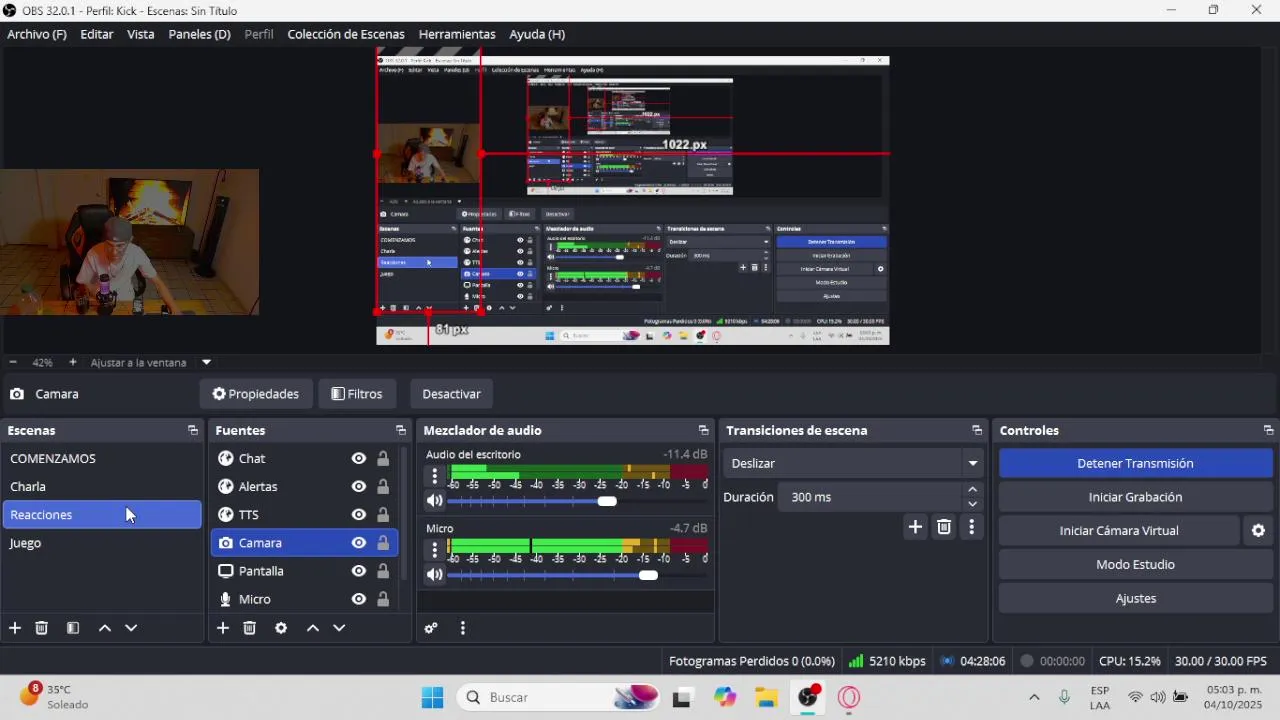The width and height of the screenshot is (1280, 720).
Task: Adjust Micro volume slider
Action: [x=648, y=575]
